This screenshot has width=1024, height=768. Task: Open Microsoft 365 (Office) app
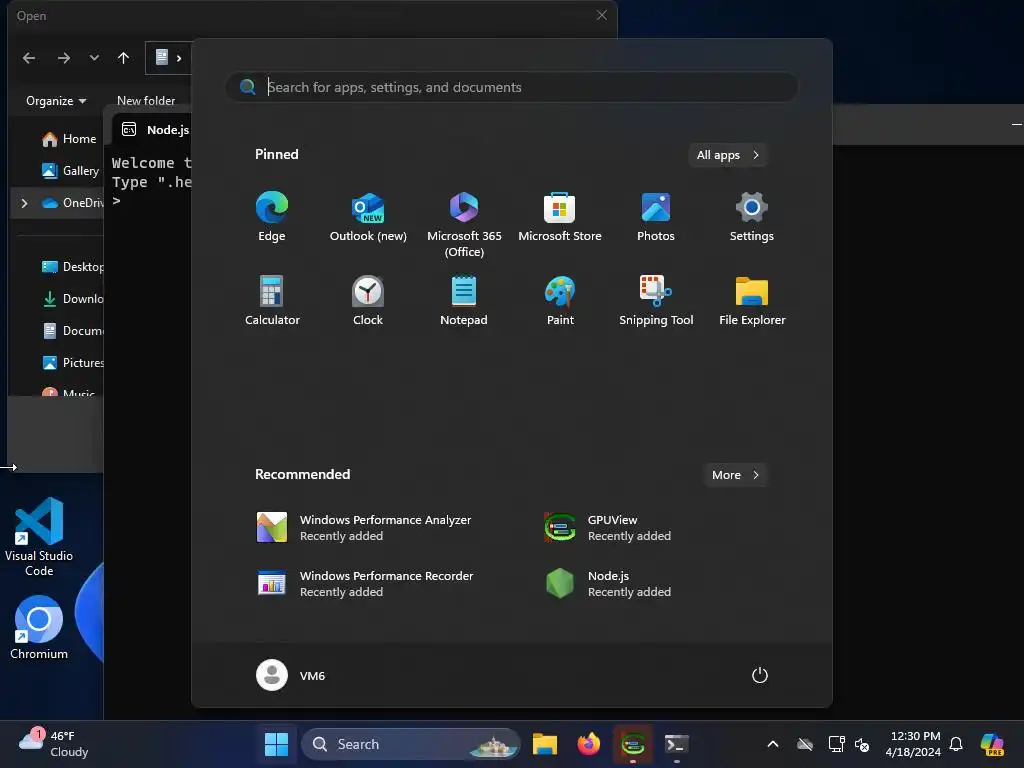[x=464, y=225]
